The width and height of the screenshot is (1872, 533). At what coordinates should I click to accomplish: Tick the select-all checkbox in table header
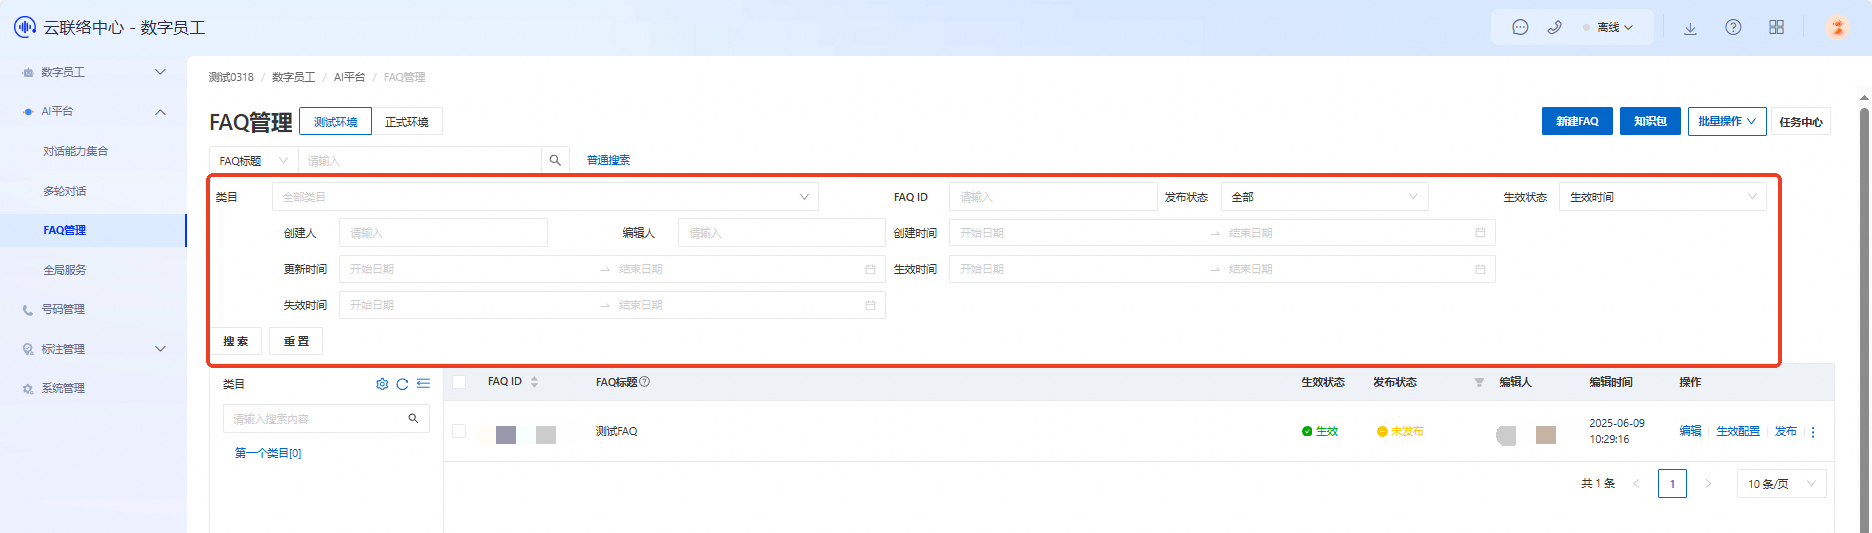[x=459, y=382]
